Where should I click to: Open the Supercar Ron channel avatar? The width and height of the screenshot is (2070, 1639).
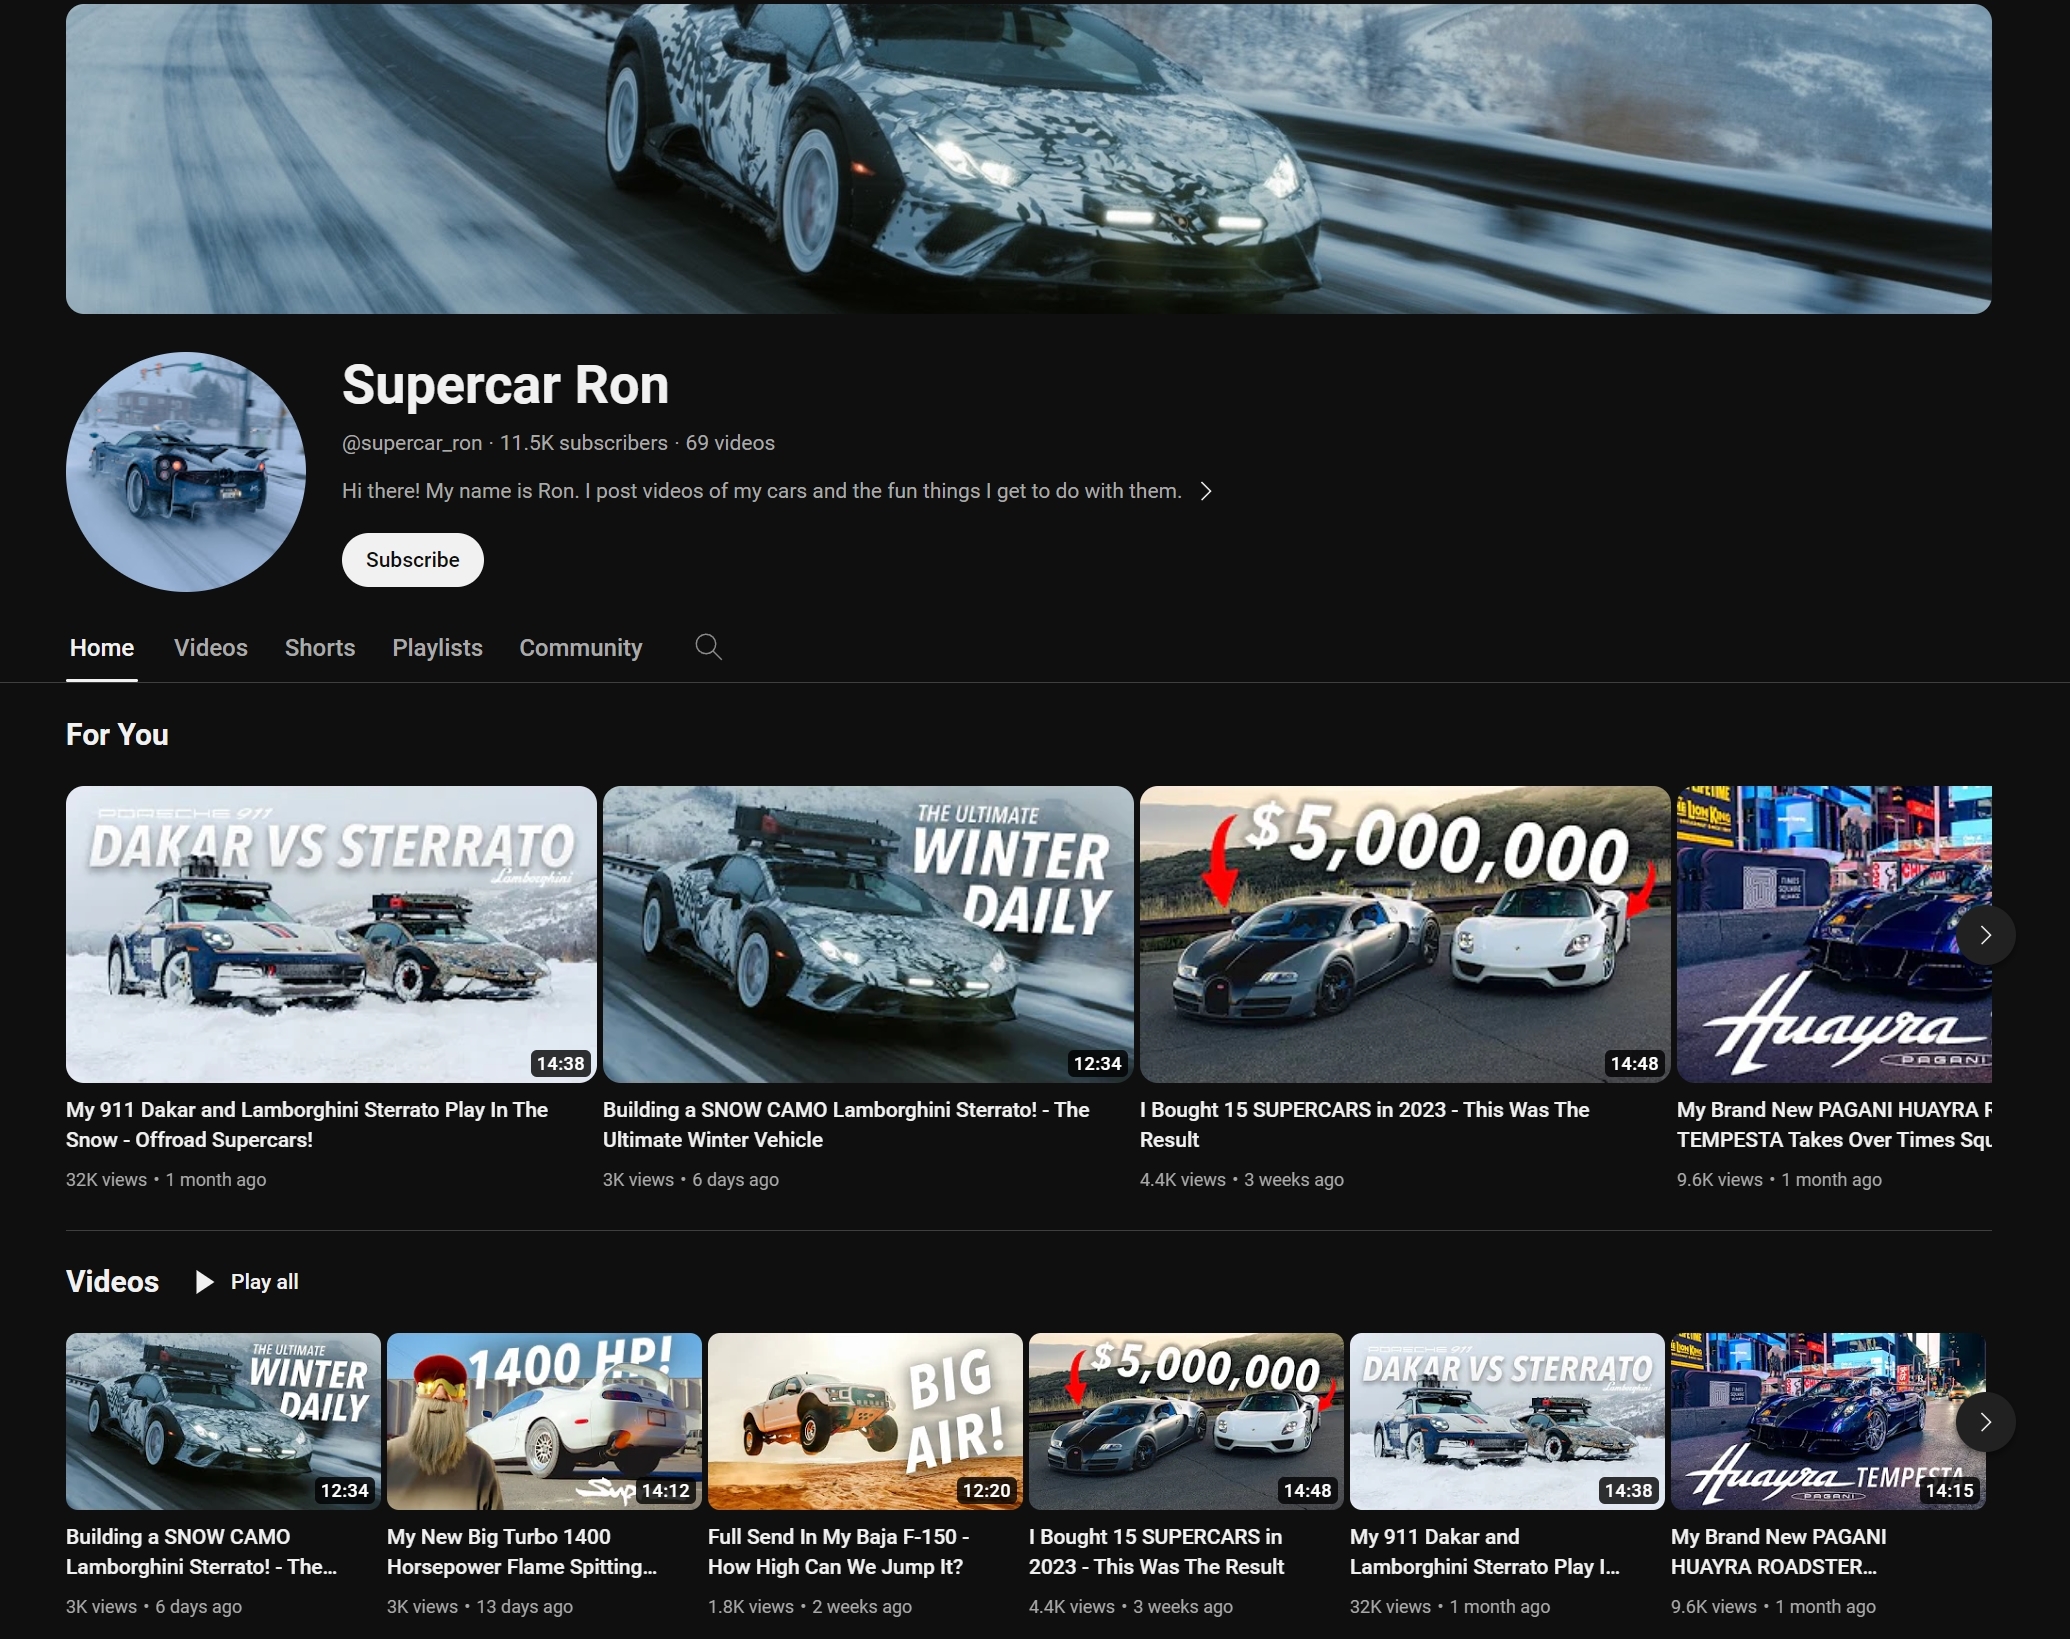pyautogui.click(x=186, y=471)
